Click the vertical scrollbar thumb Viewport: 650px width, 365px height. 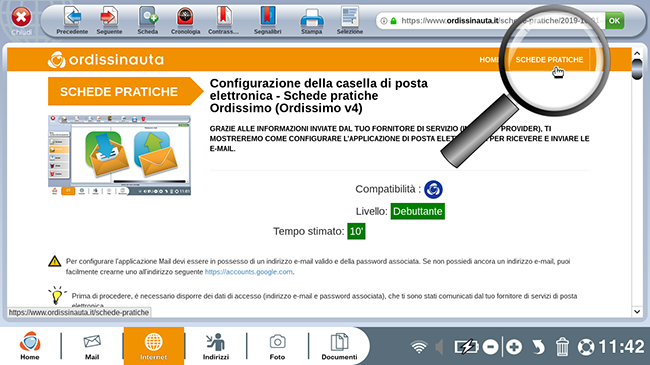coord(637,69)
